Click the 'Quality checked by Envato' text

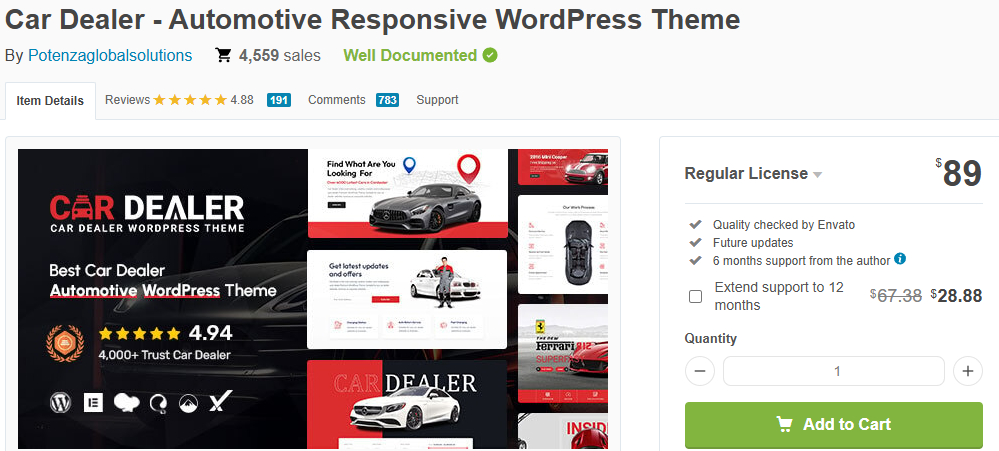[x=784, y=224]
